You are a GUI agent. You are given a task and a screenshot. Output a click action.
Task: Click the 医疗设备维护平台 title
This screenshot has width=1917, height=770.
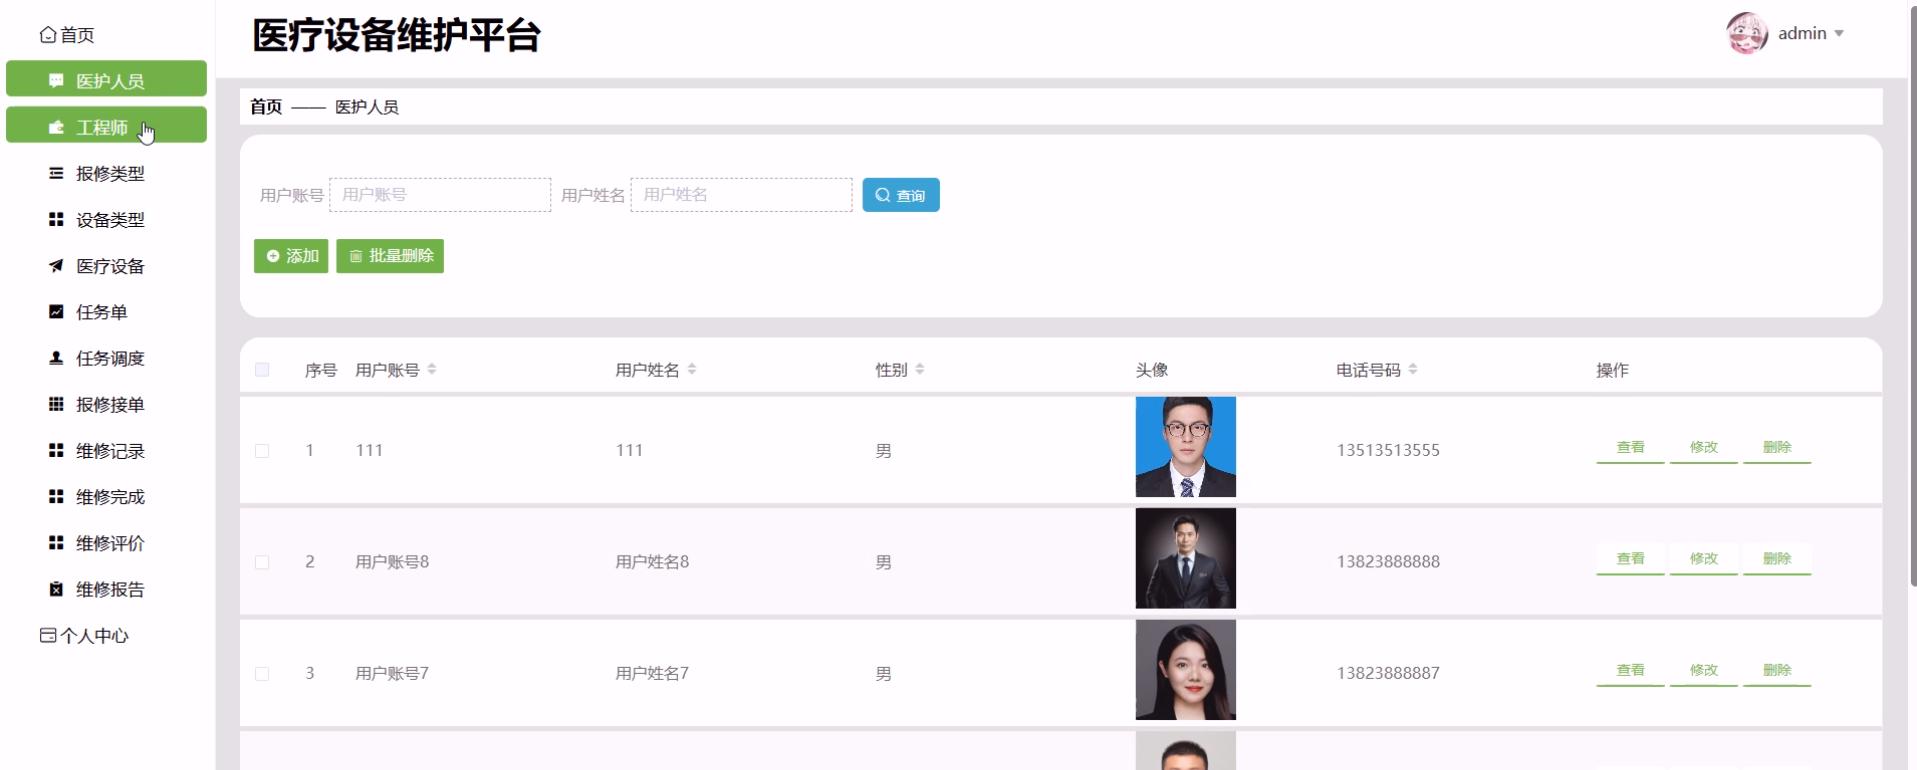[396, 36]
